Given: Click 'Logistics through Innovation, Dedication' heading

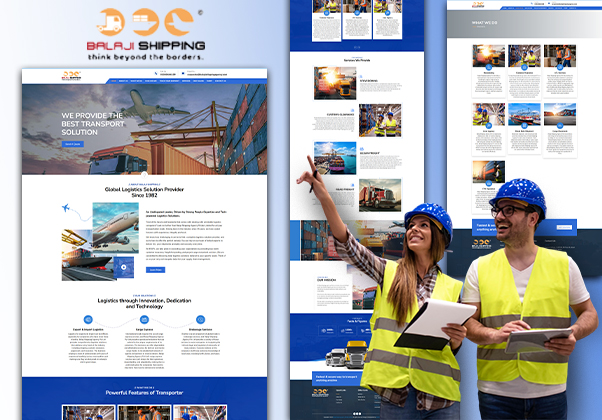Looking at the screenshot, I should [144, 303].
